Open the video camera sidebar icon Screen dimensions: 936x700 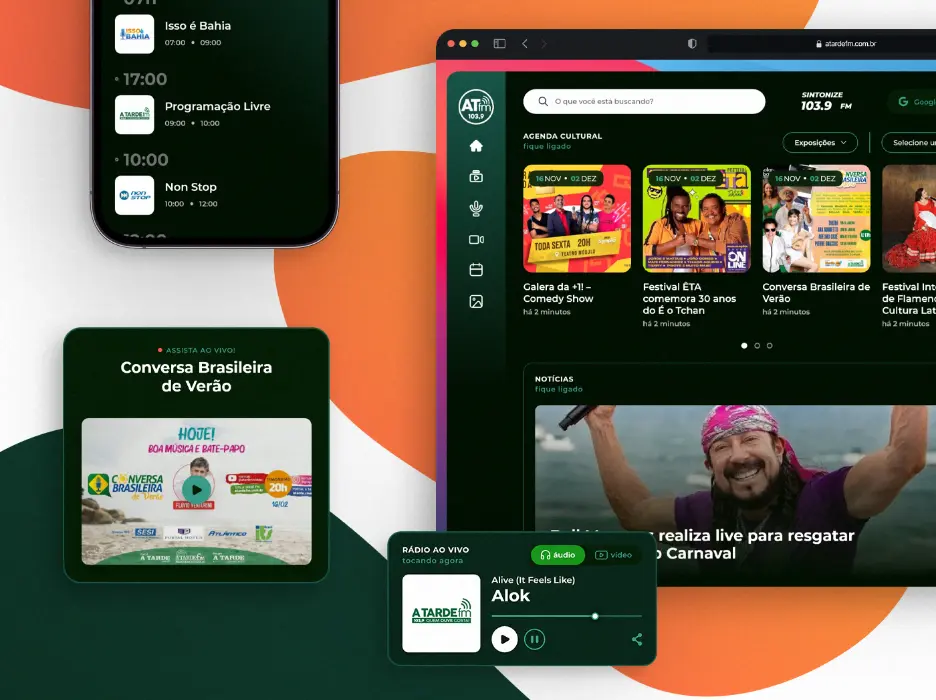(476, 239)
